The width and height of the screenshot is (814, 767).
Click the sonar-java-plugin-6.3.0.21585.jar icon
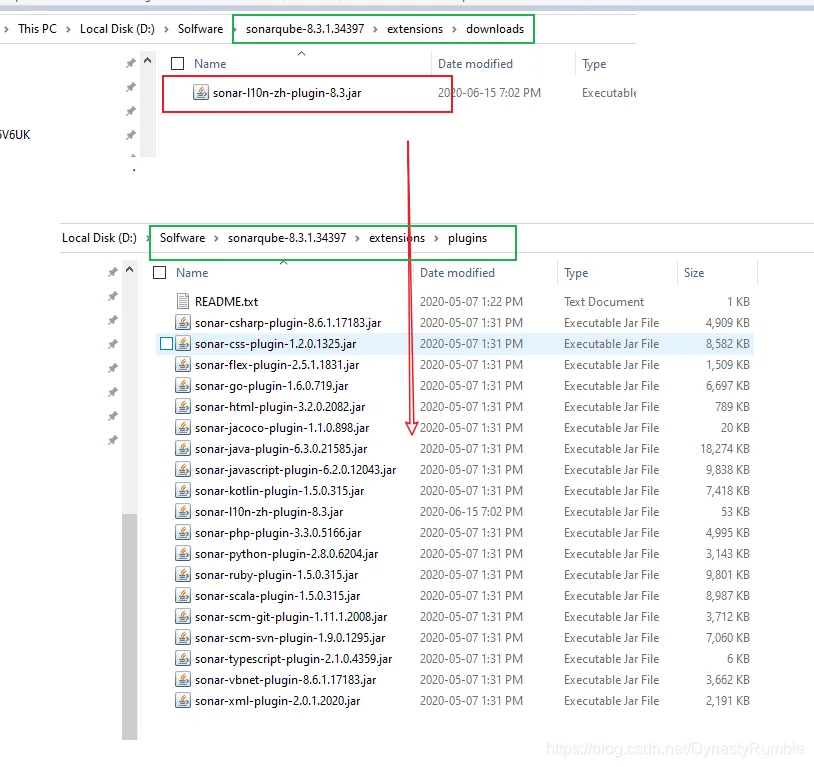pyautogui.click(x=183, y=449)
